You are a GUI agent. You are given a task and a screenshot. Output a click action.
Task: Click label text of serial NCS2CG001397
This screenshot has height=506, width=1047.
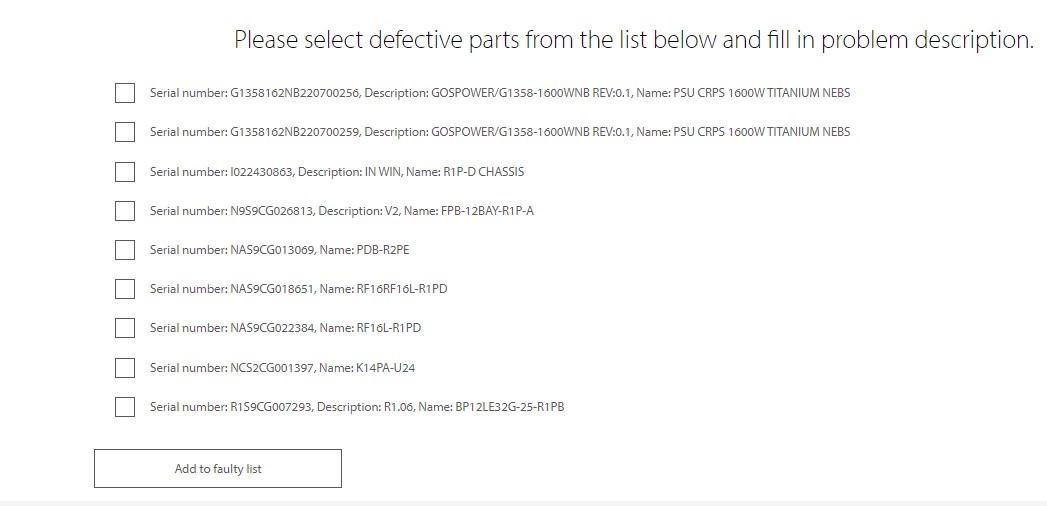pos(282,368)
